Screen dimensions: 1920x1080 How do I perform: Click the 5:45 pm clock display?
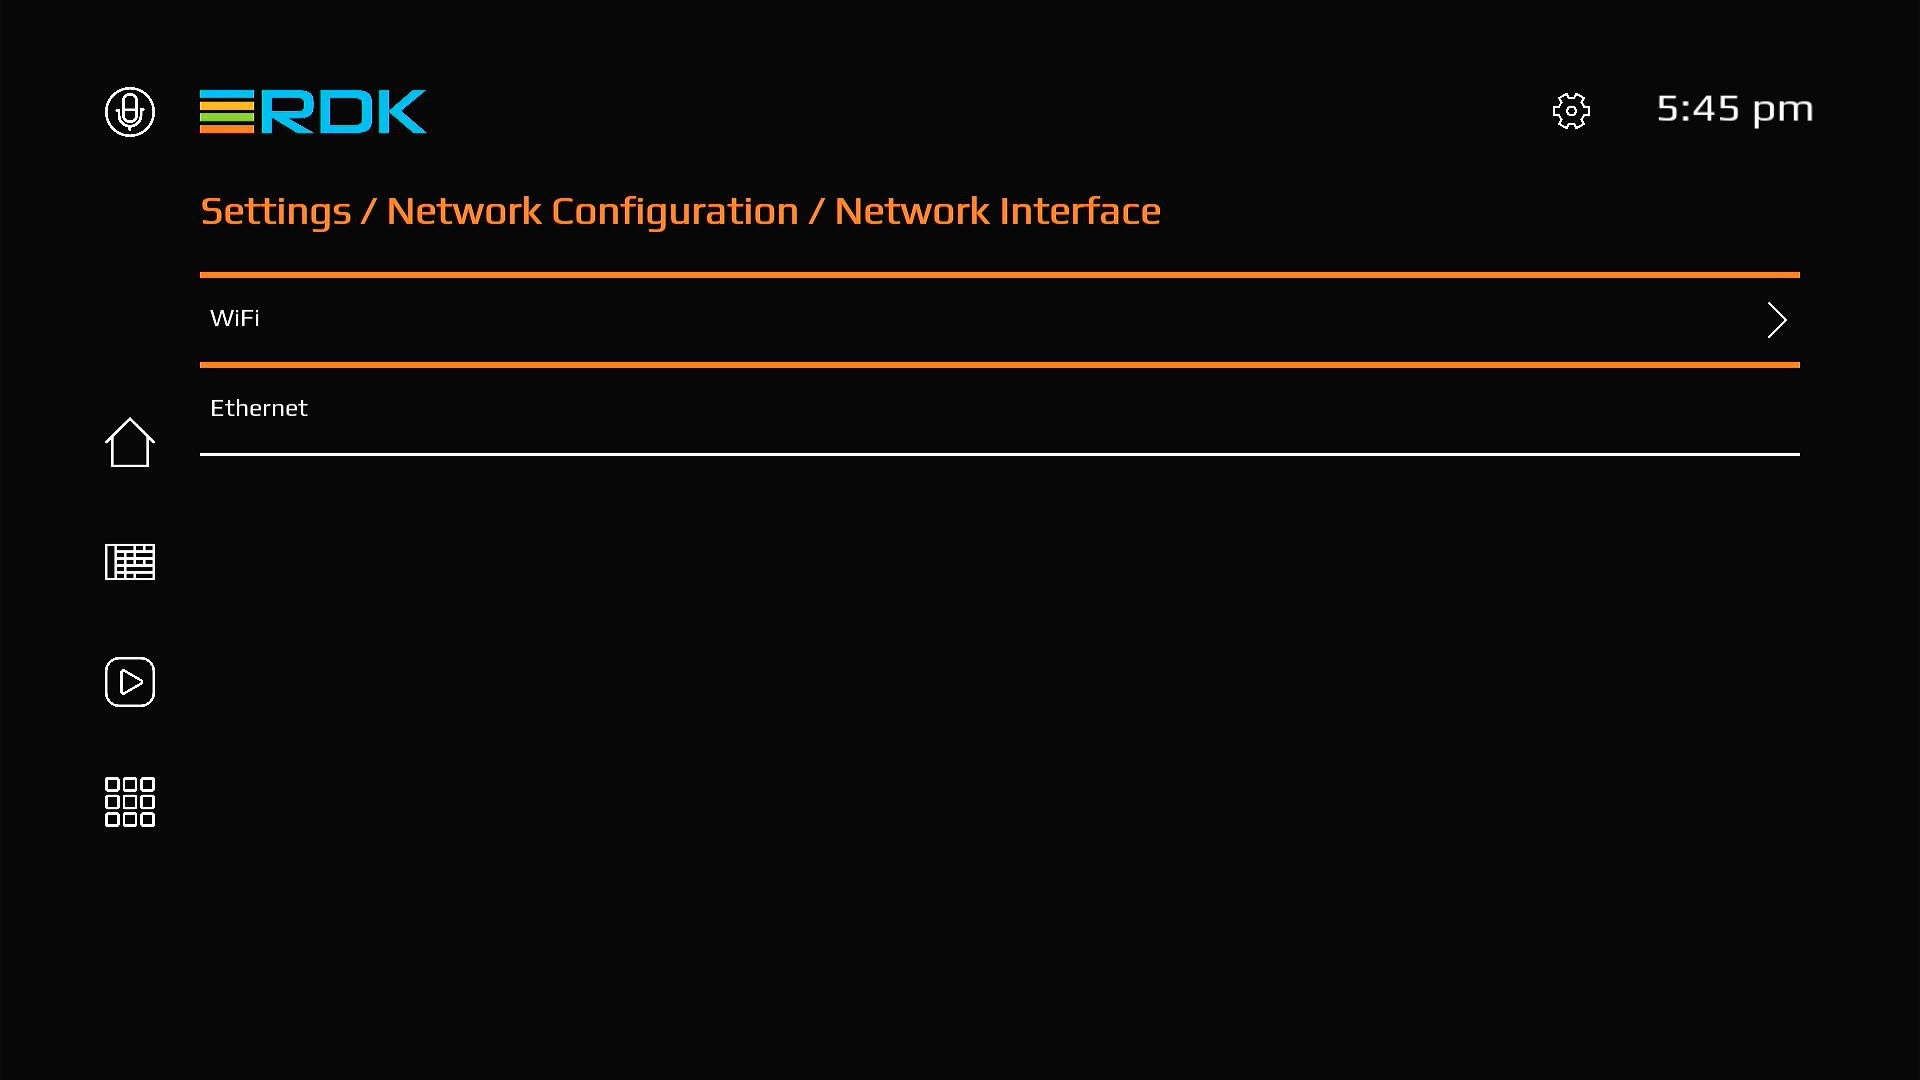coord(1735,109)
